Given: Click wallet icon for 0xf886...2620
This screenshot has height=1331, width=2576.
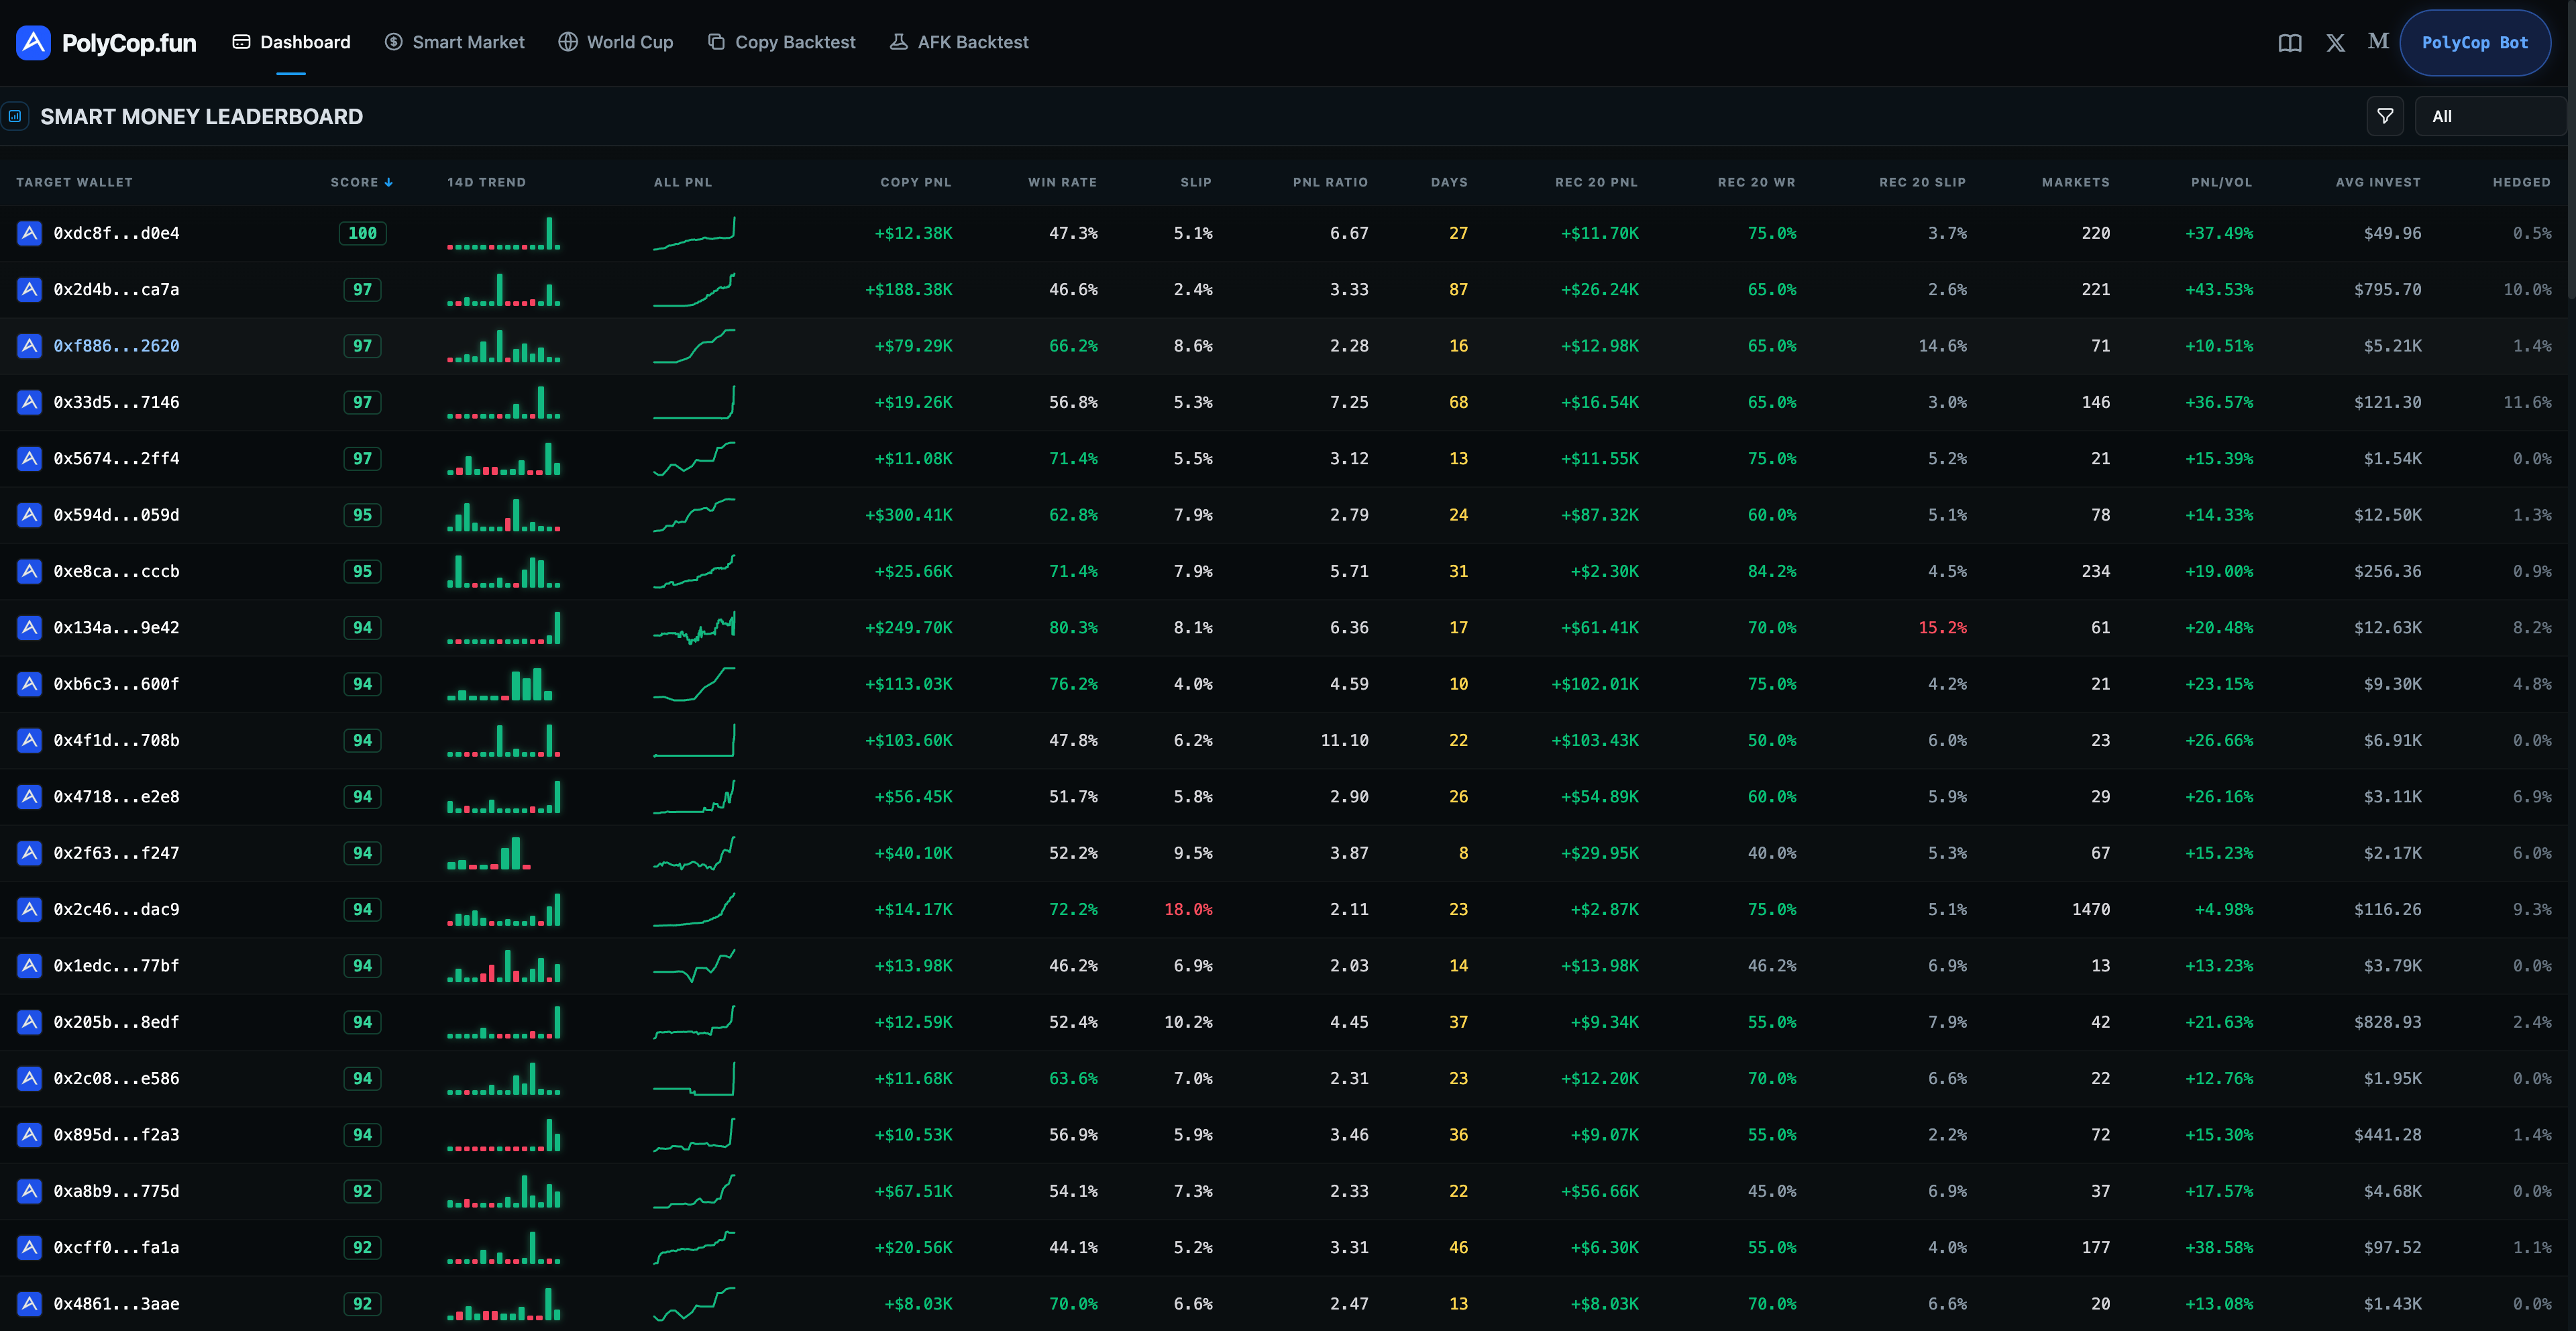Looking at the screenshot, I should 30,346.
